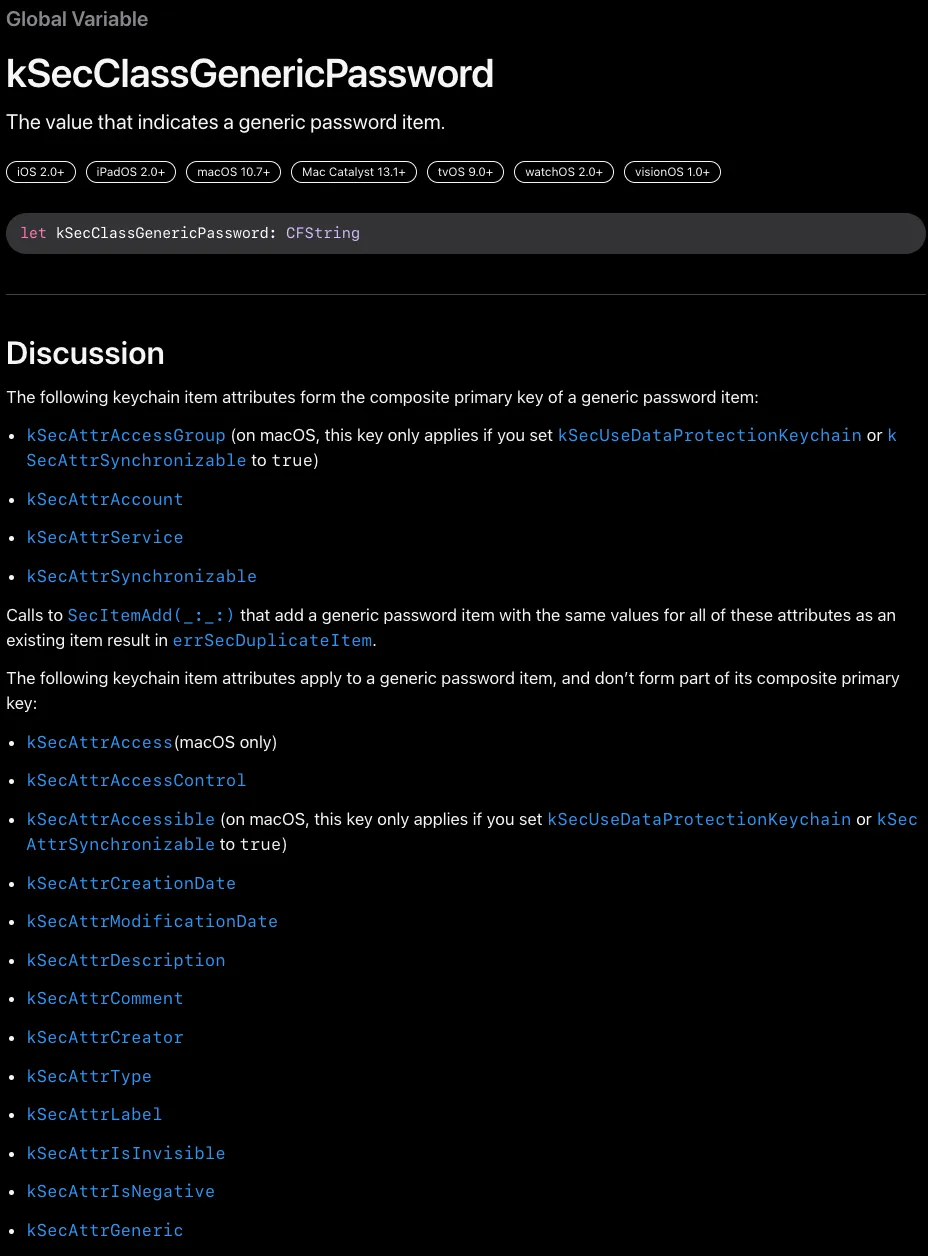Open the kSecAttrIsInvisible link
Screen dimensions: 928x1256
(x=125, y=1152)
